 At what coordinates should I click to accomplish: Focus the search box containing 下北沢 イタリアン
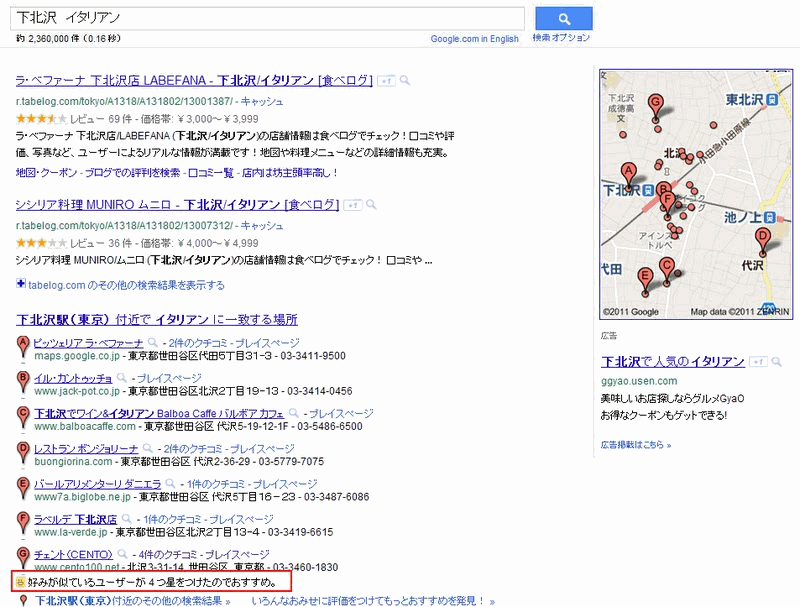pyautogui.click(x=267, y=18)
